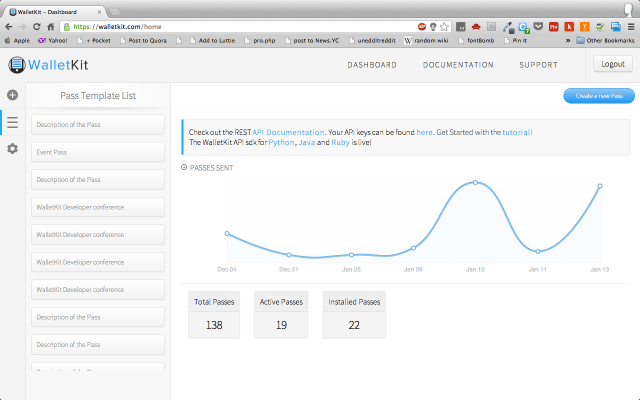Click the unedditreddit bookmark
This screenshot has width=640, height=400.
pyautogui.click(x=372, y=40)
